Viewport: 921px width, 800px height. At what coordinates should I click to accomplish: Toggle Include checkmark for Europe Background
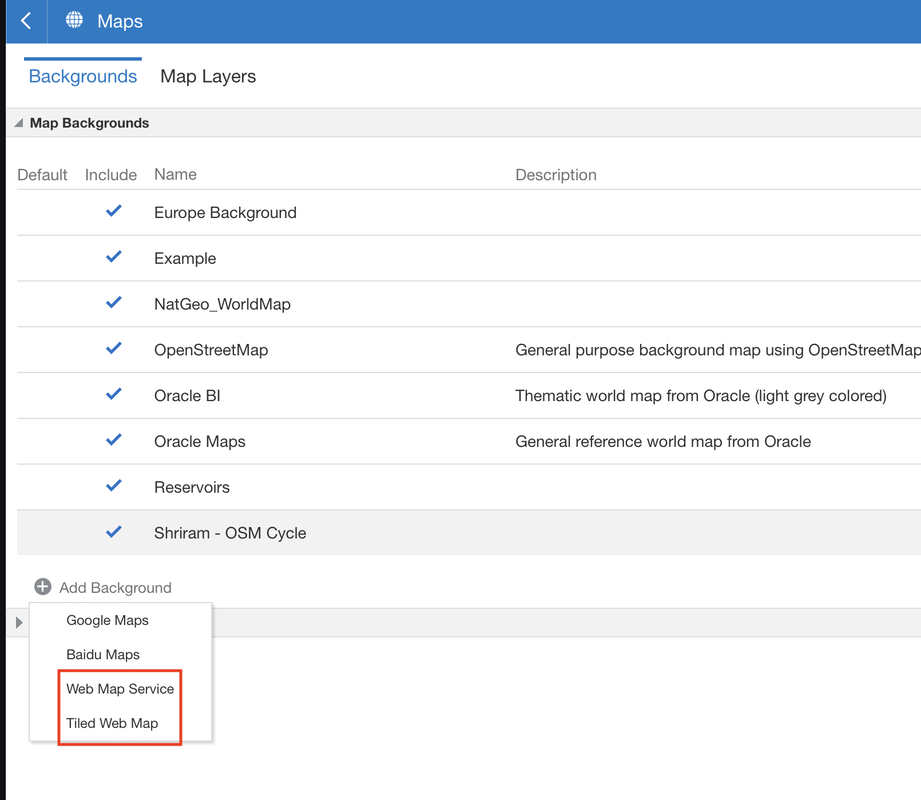113,211
